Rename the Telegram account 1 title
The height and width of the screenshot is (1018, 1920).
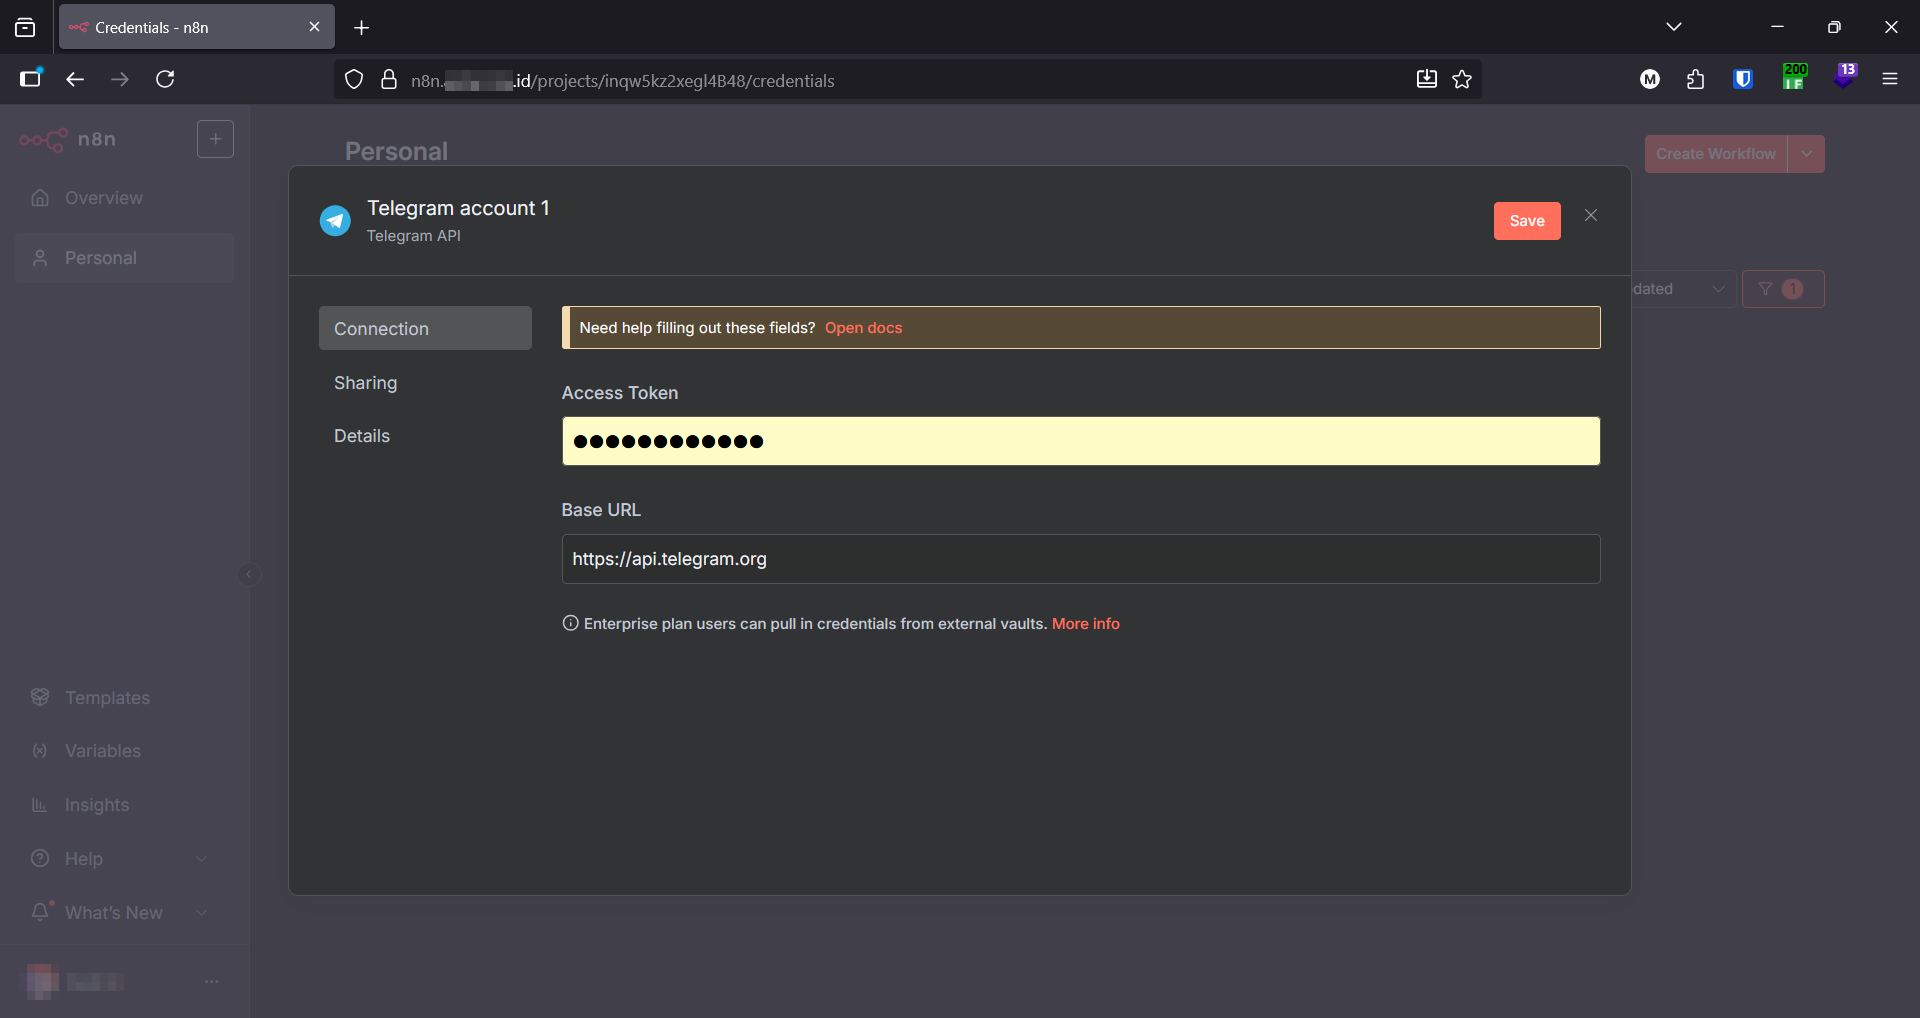(458, 208)
